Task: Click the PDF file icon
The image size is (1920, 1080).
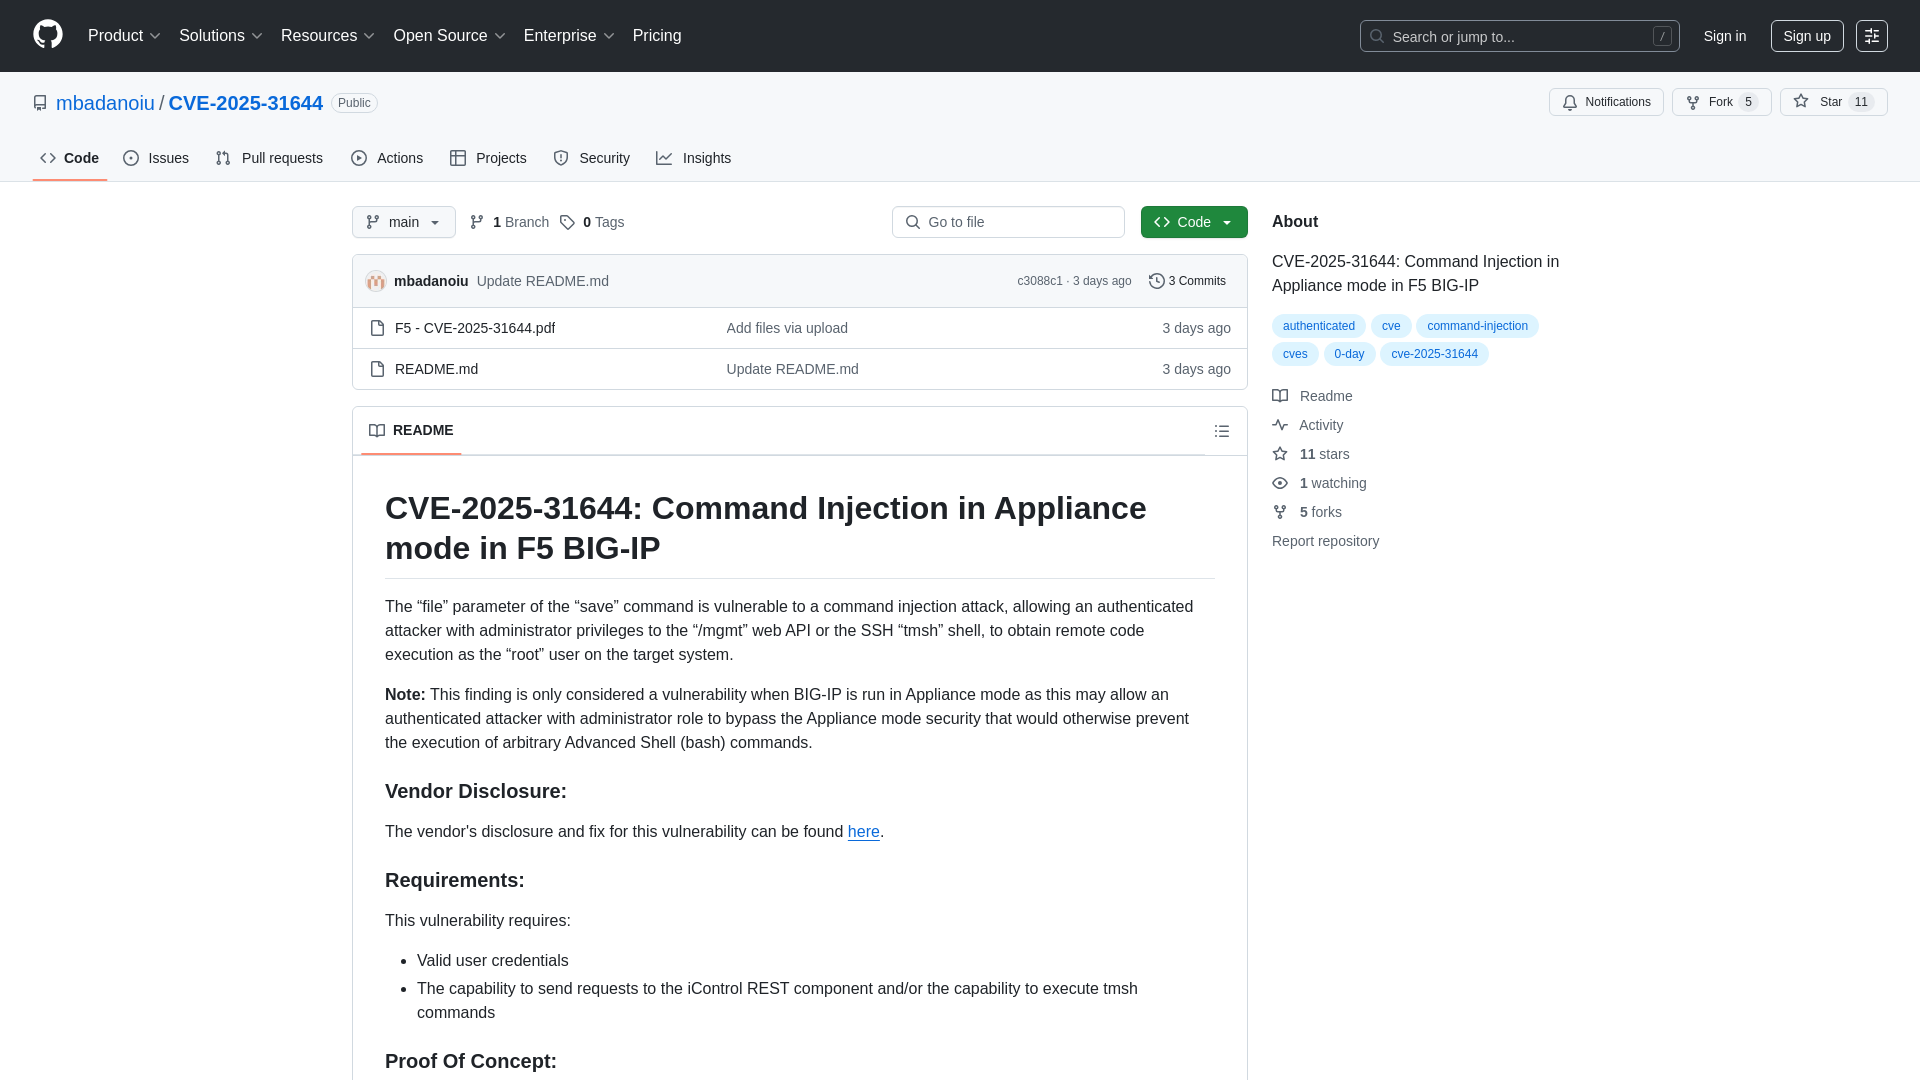Action: (377, 328)
